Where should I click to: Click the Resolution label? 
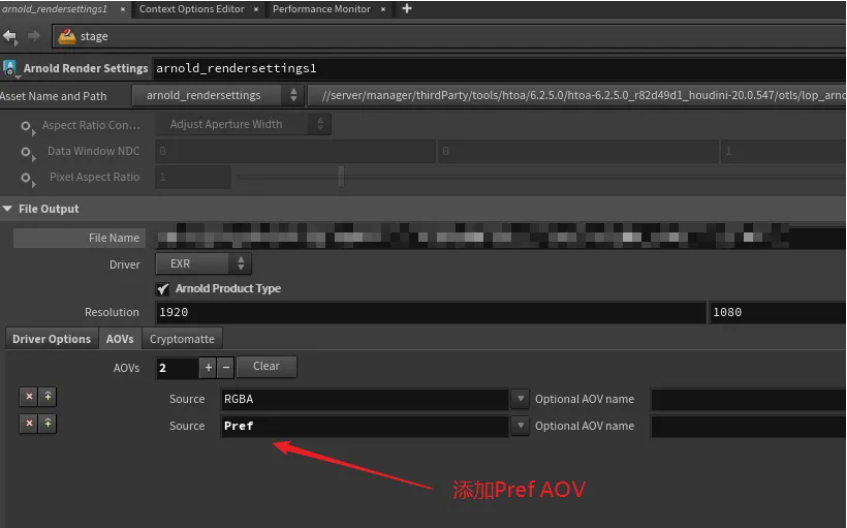click(112, 312)
